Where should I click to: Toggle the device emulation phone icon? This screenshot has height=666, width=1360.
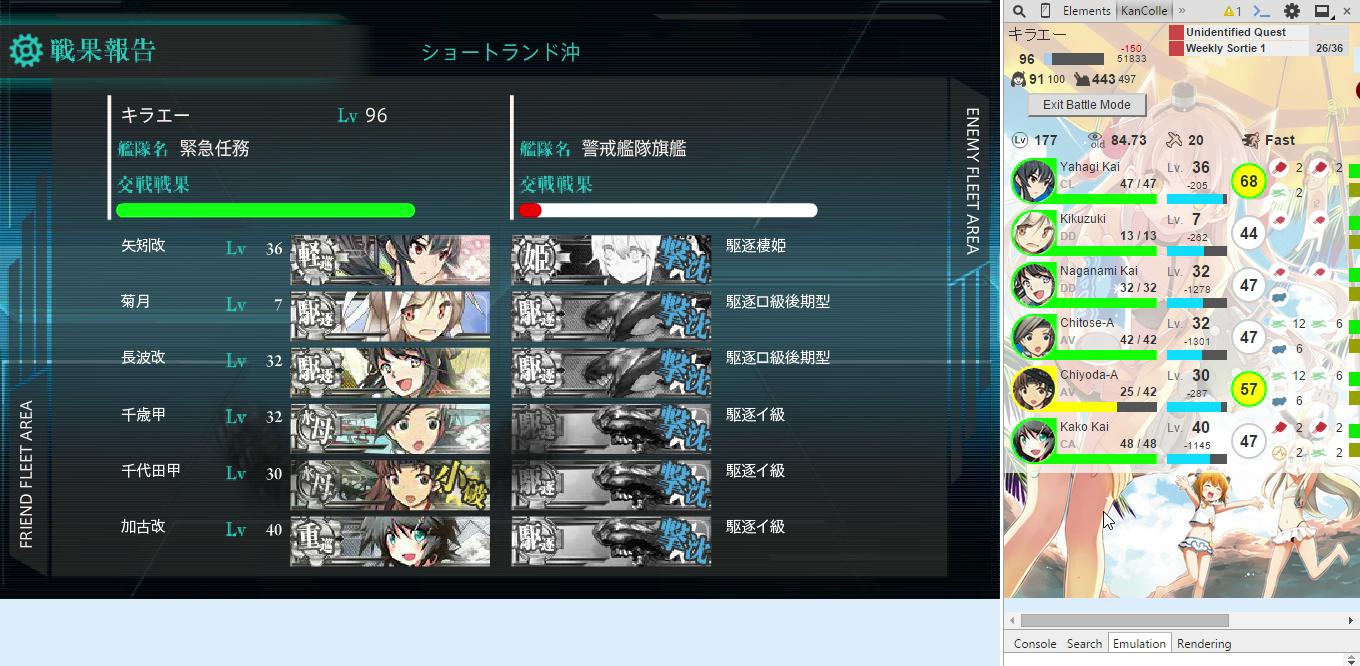click(x=1046, y=11)
